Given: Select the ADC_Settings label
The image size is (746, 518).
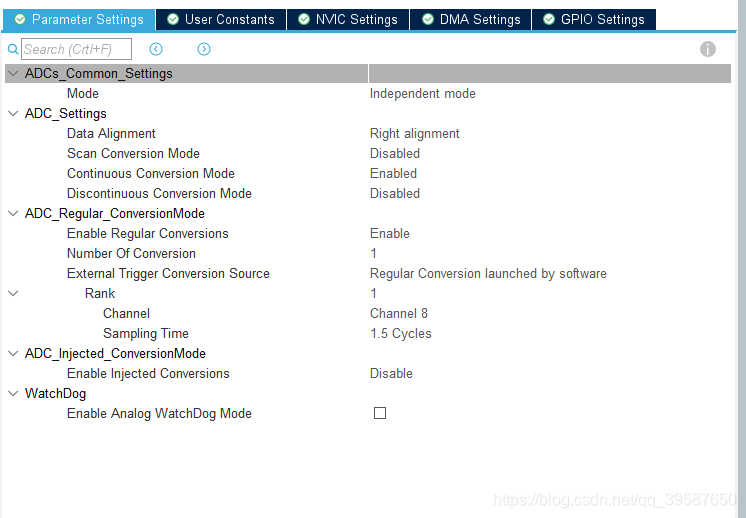Looking at the screenshot, I should [66, 113].
